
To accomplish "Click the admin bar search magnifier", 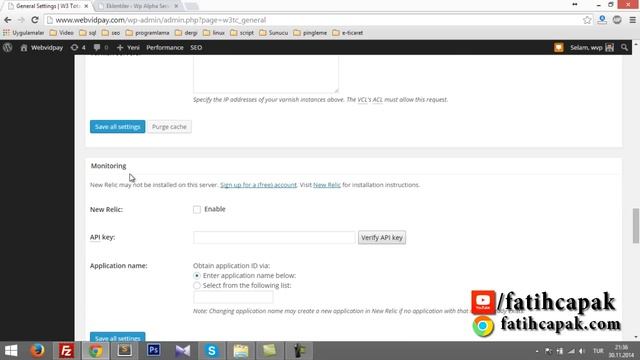I will coord(624,47).
